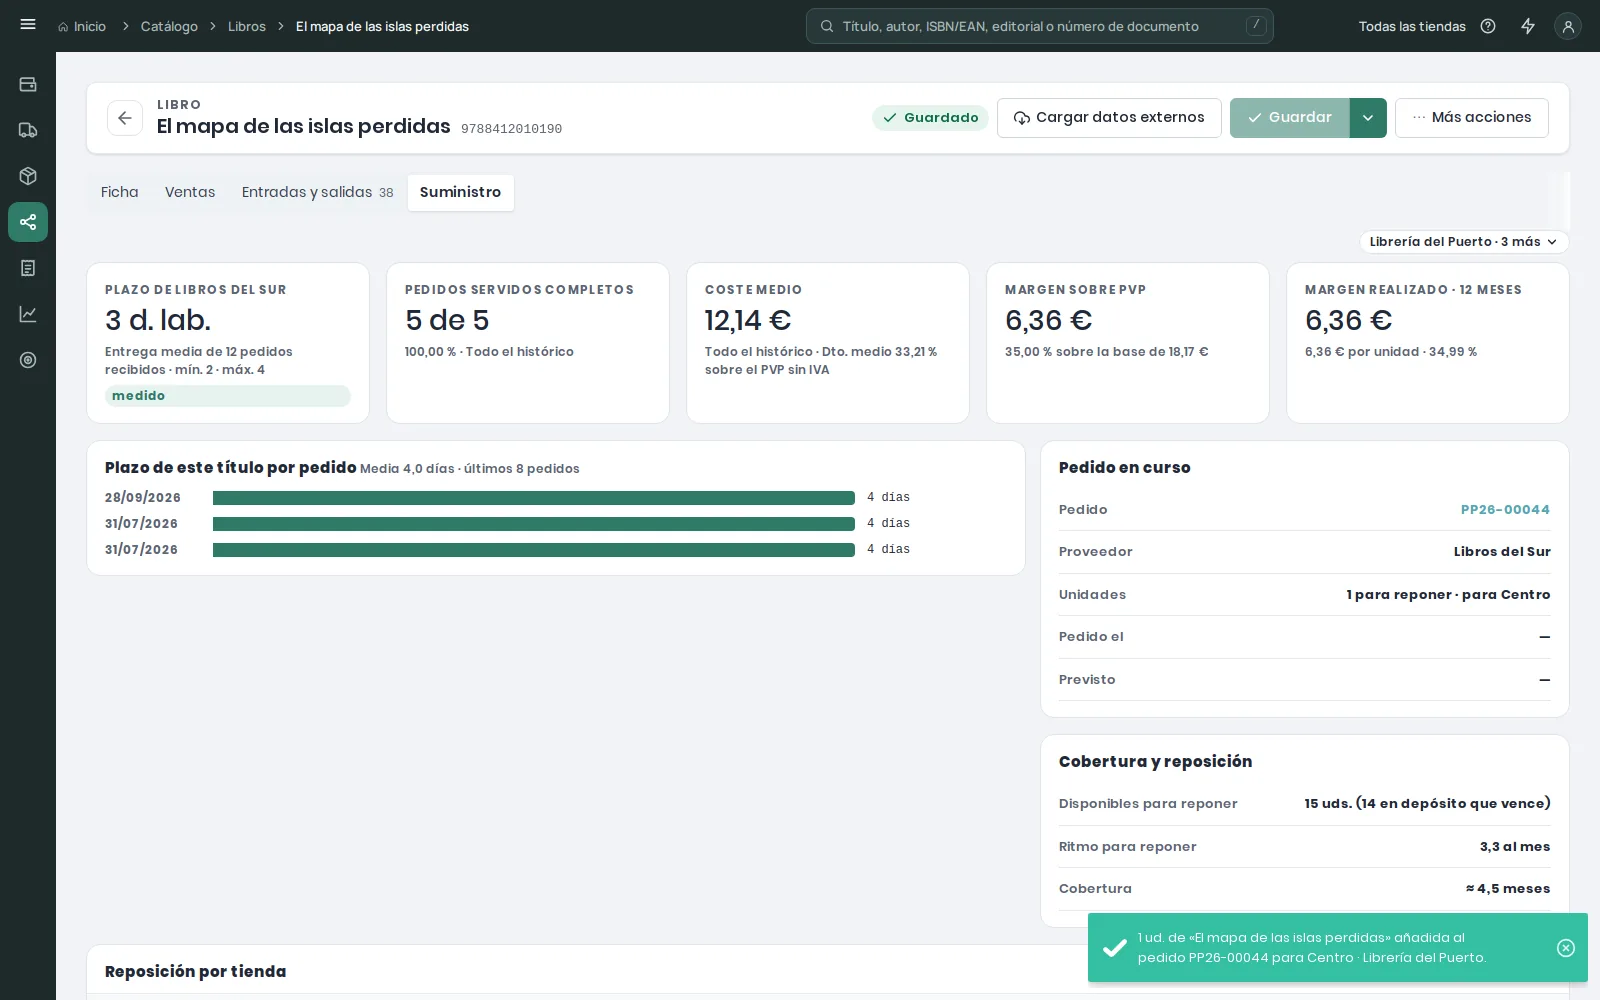Click the medido indicator bar

pos(228,396)
